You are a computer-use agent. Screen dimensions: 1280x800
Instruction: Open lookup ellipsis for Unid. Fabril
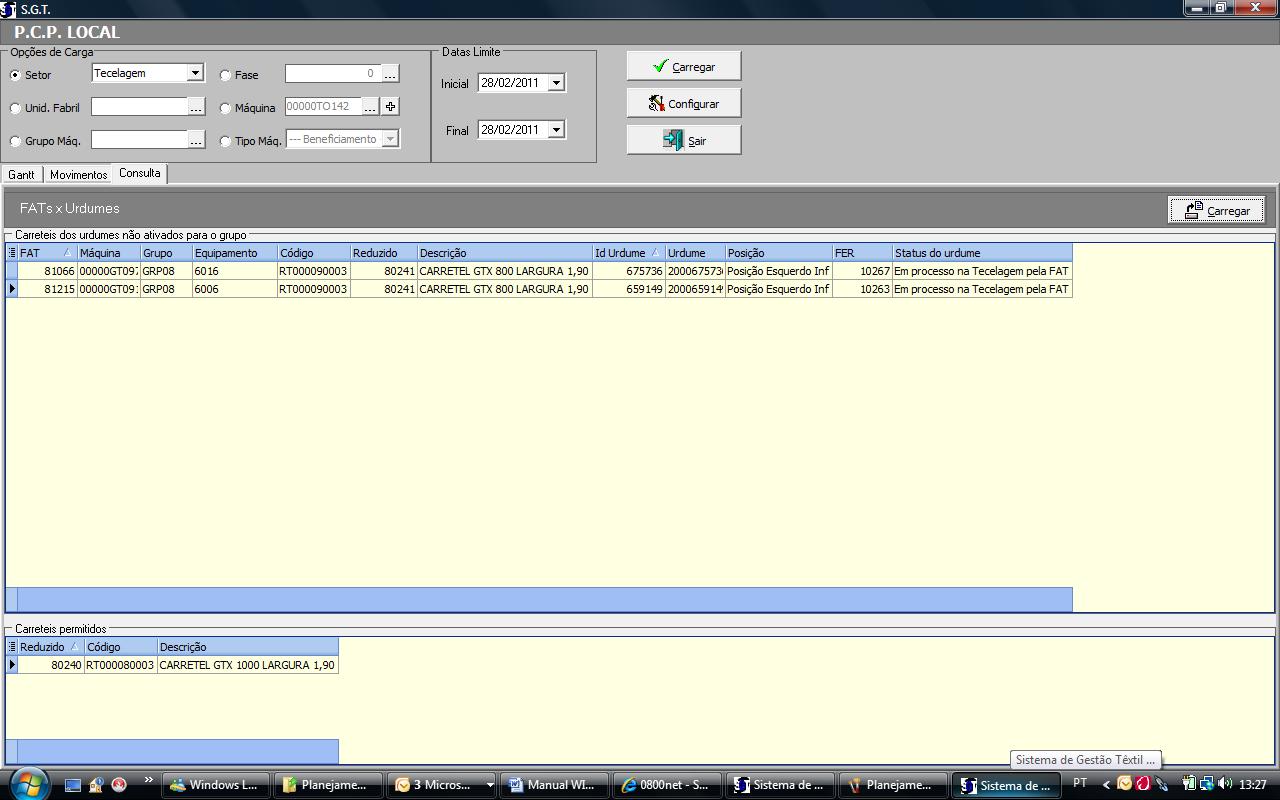[x=196, y=107]
